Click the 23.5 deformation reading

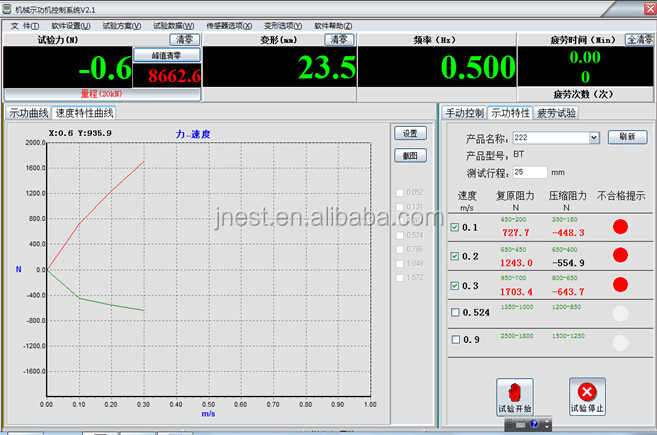tap(327, 67)
